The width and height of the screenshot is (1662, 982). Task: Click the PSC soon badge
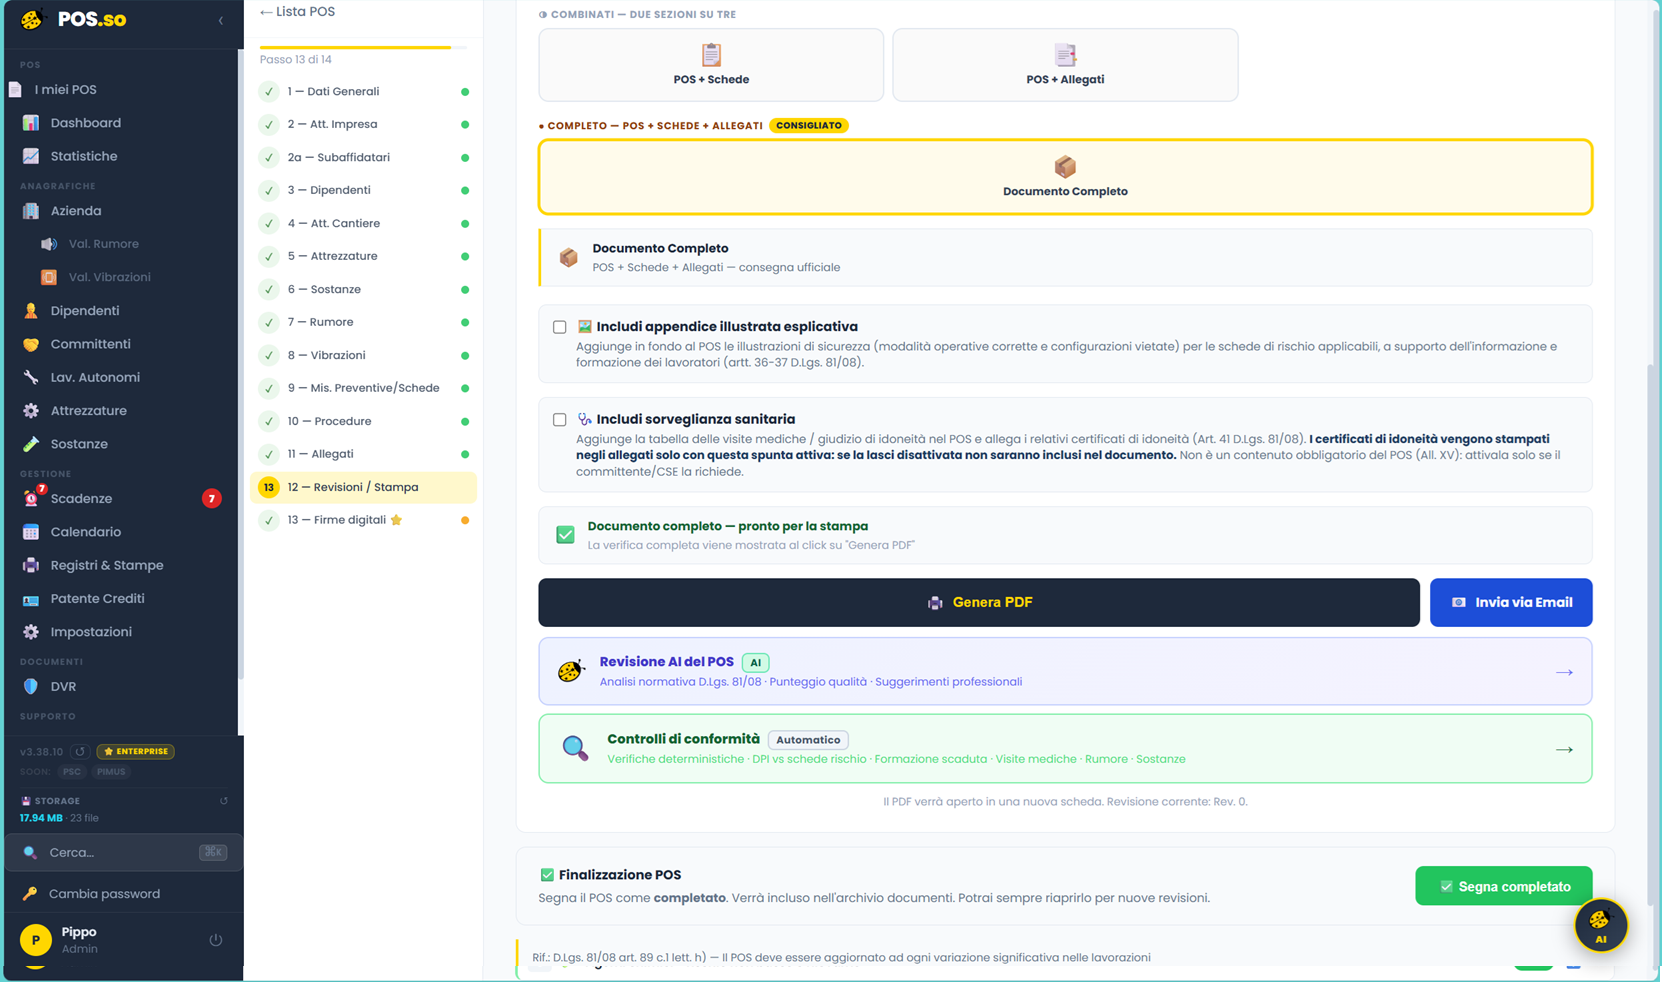tap(71, 772)
